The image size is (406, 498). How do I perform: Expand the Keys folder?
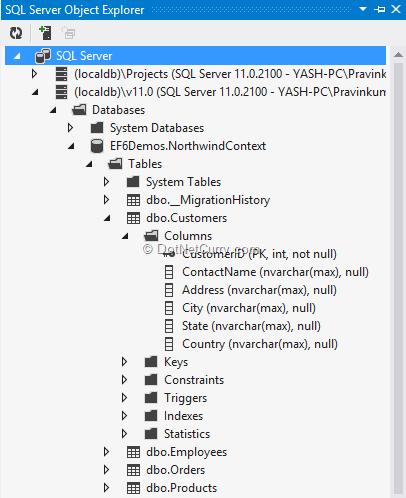point(124,362)
